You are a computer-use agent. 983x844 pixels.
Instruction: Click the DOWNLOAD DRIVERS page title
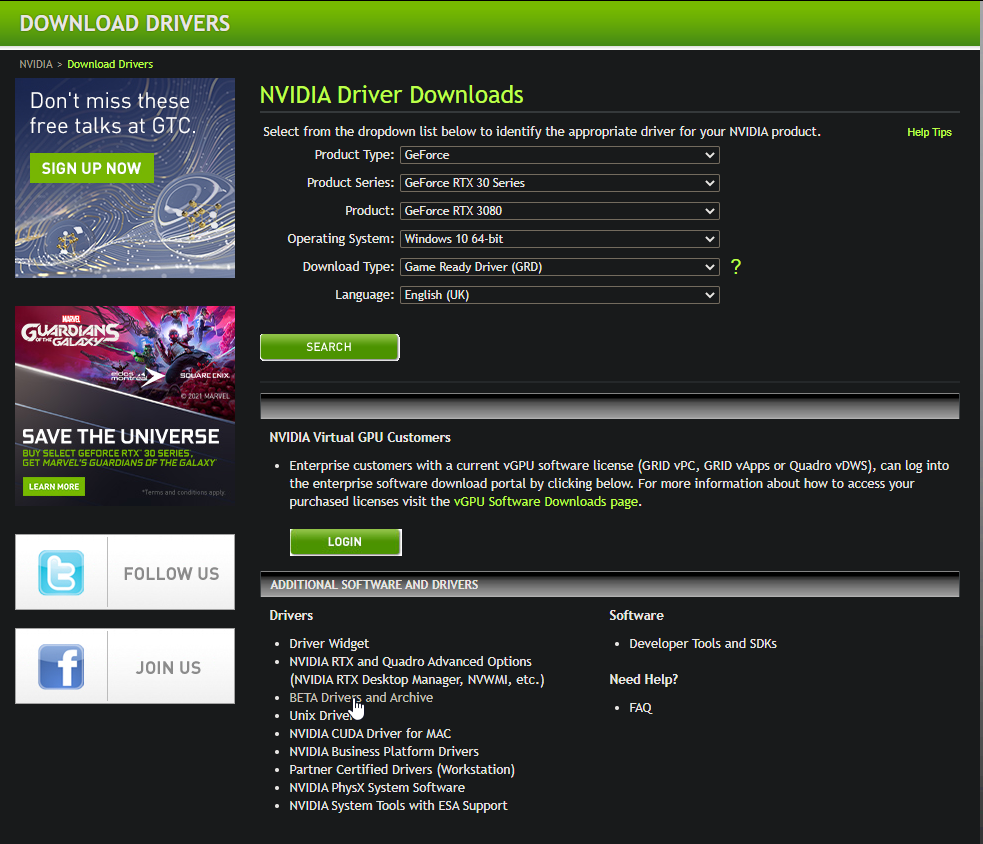tap(125, 23)
